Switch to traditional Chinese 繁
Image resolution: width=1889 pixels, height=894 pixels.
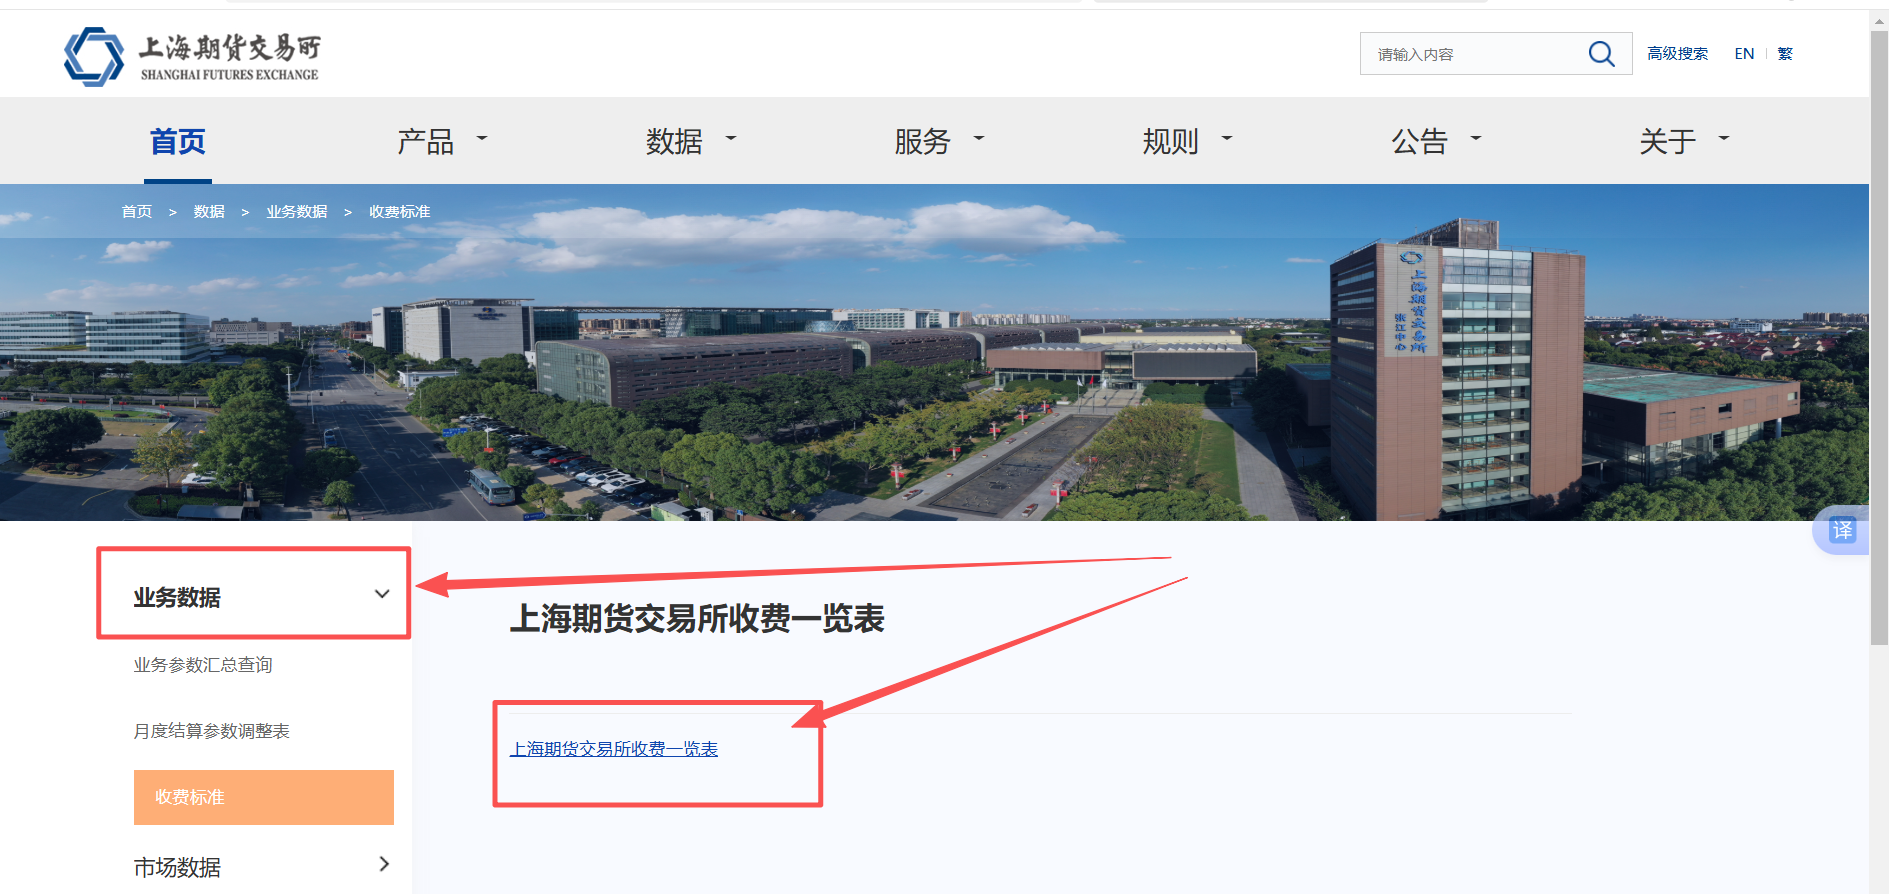point(1785,54)
